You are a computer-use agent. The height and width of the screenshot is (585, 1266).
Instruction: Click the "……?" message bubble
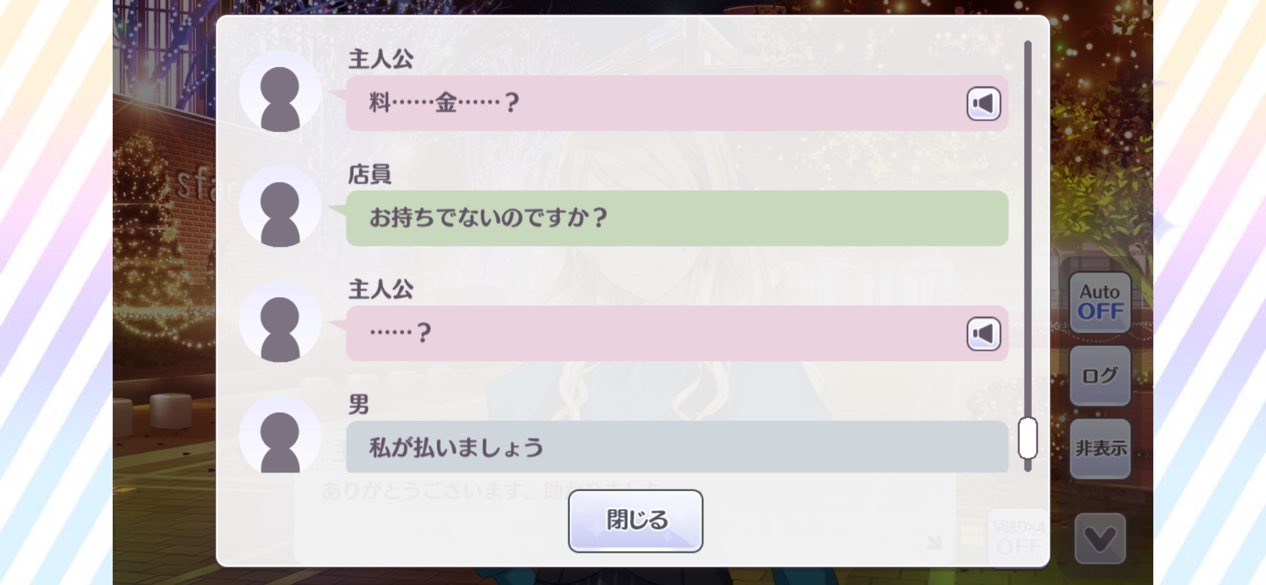click(x=650, y=334)
